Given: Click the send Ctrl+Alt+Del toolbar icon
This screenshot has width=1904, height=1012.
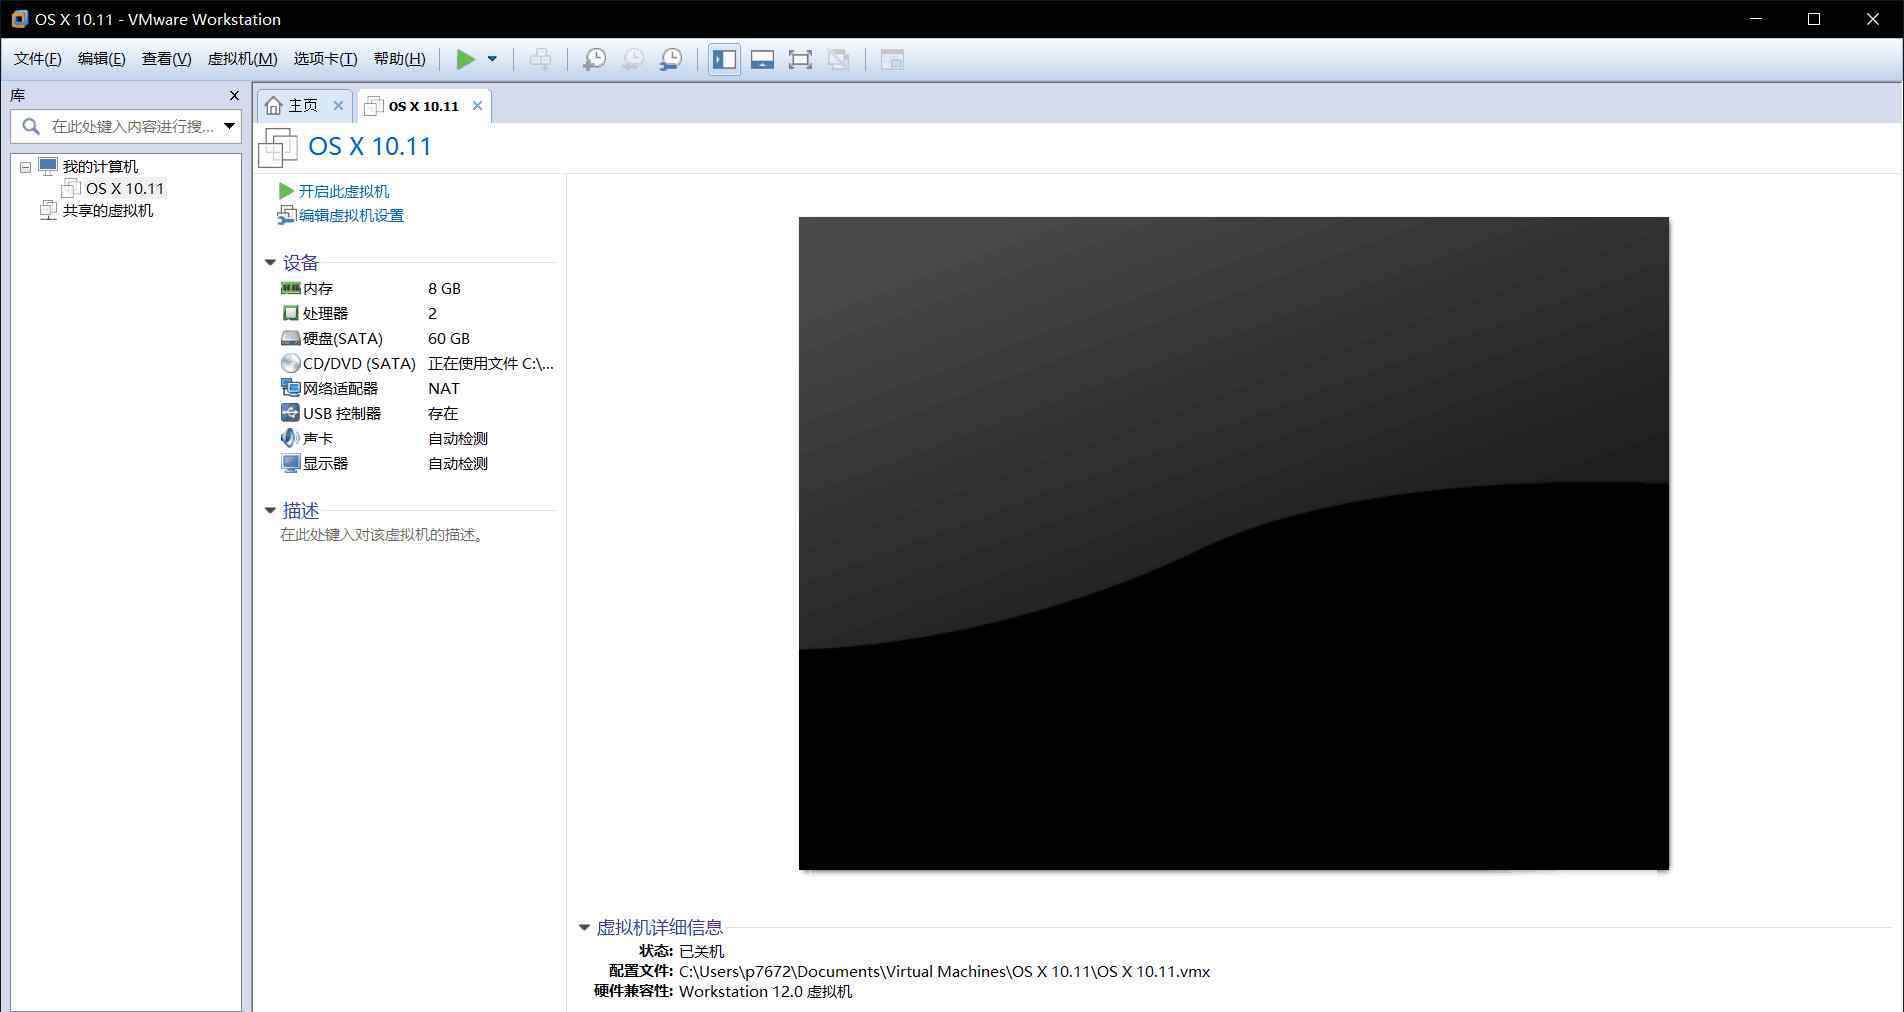Looking at the screenshot, I should (x=540, y=59).
